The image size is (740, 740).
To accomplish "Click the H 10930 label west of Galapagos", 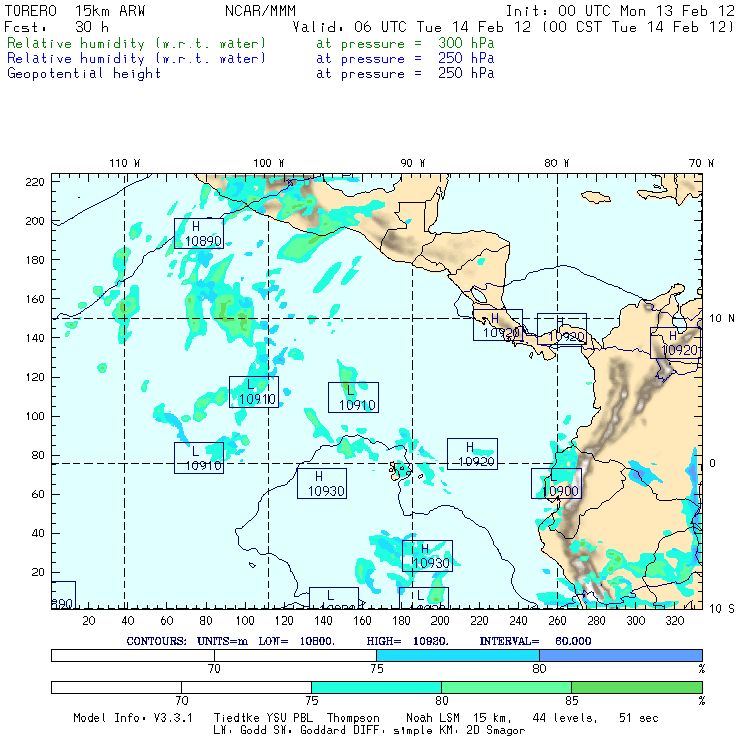I will pyautogui.click(x=322, y=484).
